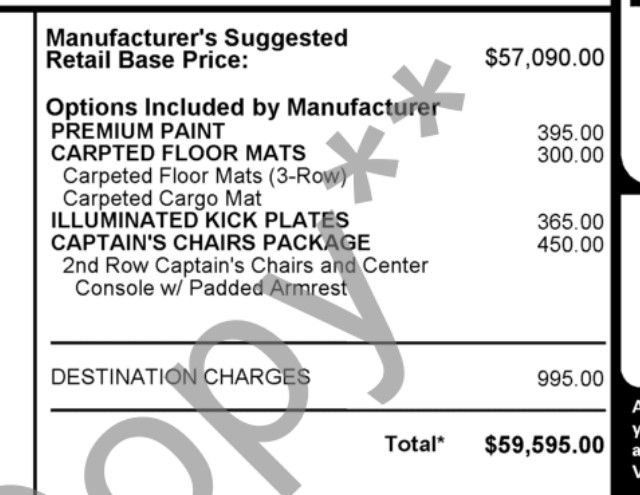Select the $57,090.00 base price amount
The width and height of the screenshot is (640, 495).
544,58
